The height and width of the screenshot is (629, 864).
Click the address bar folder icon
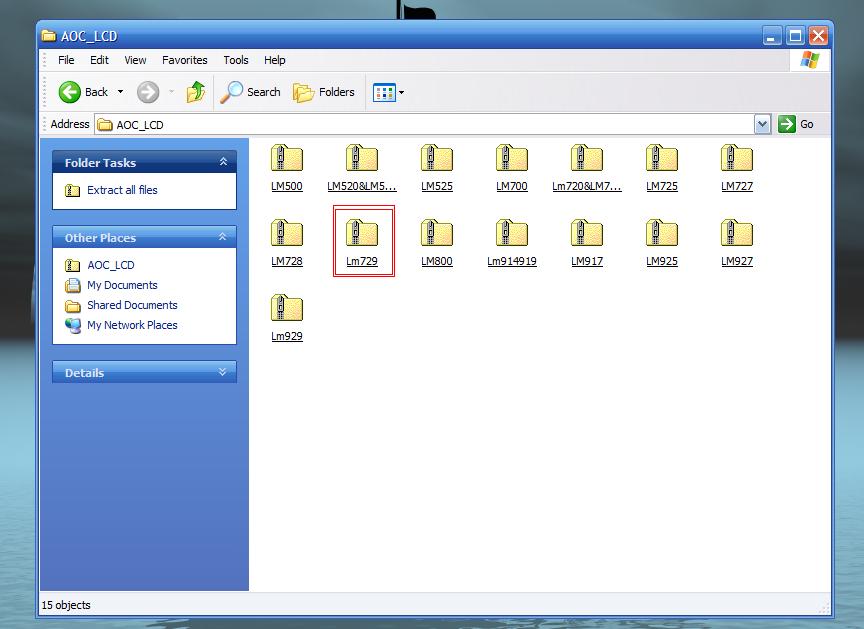tap(105, 124)
